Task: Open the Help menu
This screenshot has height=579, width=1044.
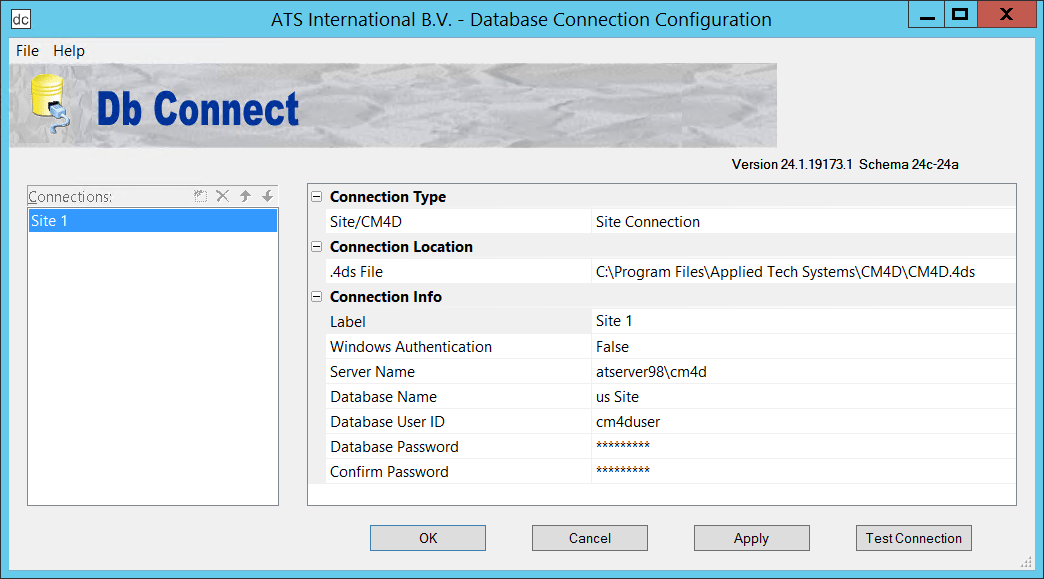Action: tap(69, 51)
